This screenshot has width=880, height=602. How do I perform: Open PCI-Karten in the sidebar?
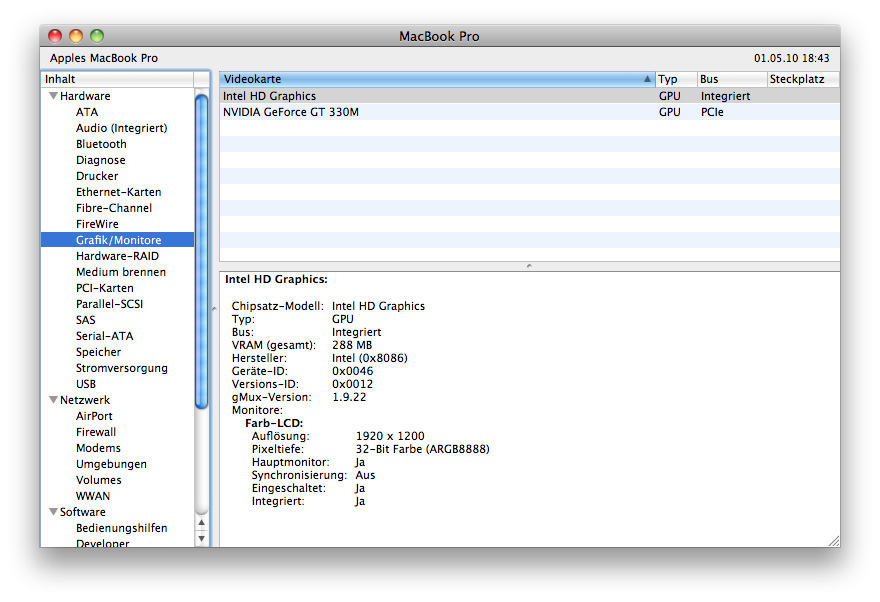click(104, 288)
